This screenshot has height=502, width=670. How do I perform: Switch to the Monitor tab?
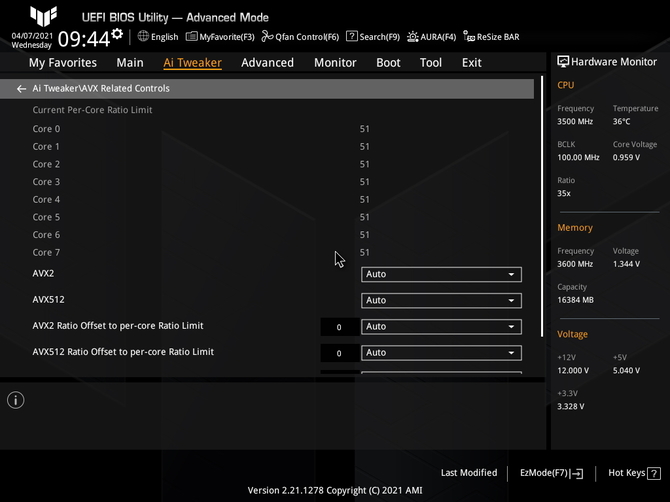click(x=335, y=62)
